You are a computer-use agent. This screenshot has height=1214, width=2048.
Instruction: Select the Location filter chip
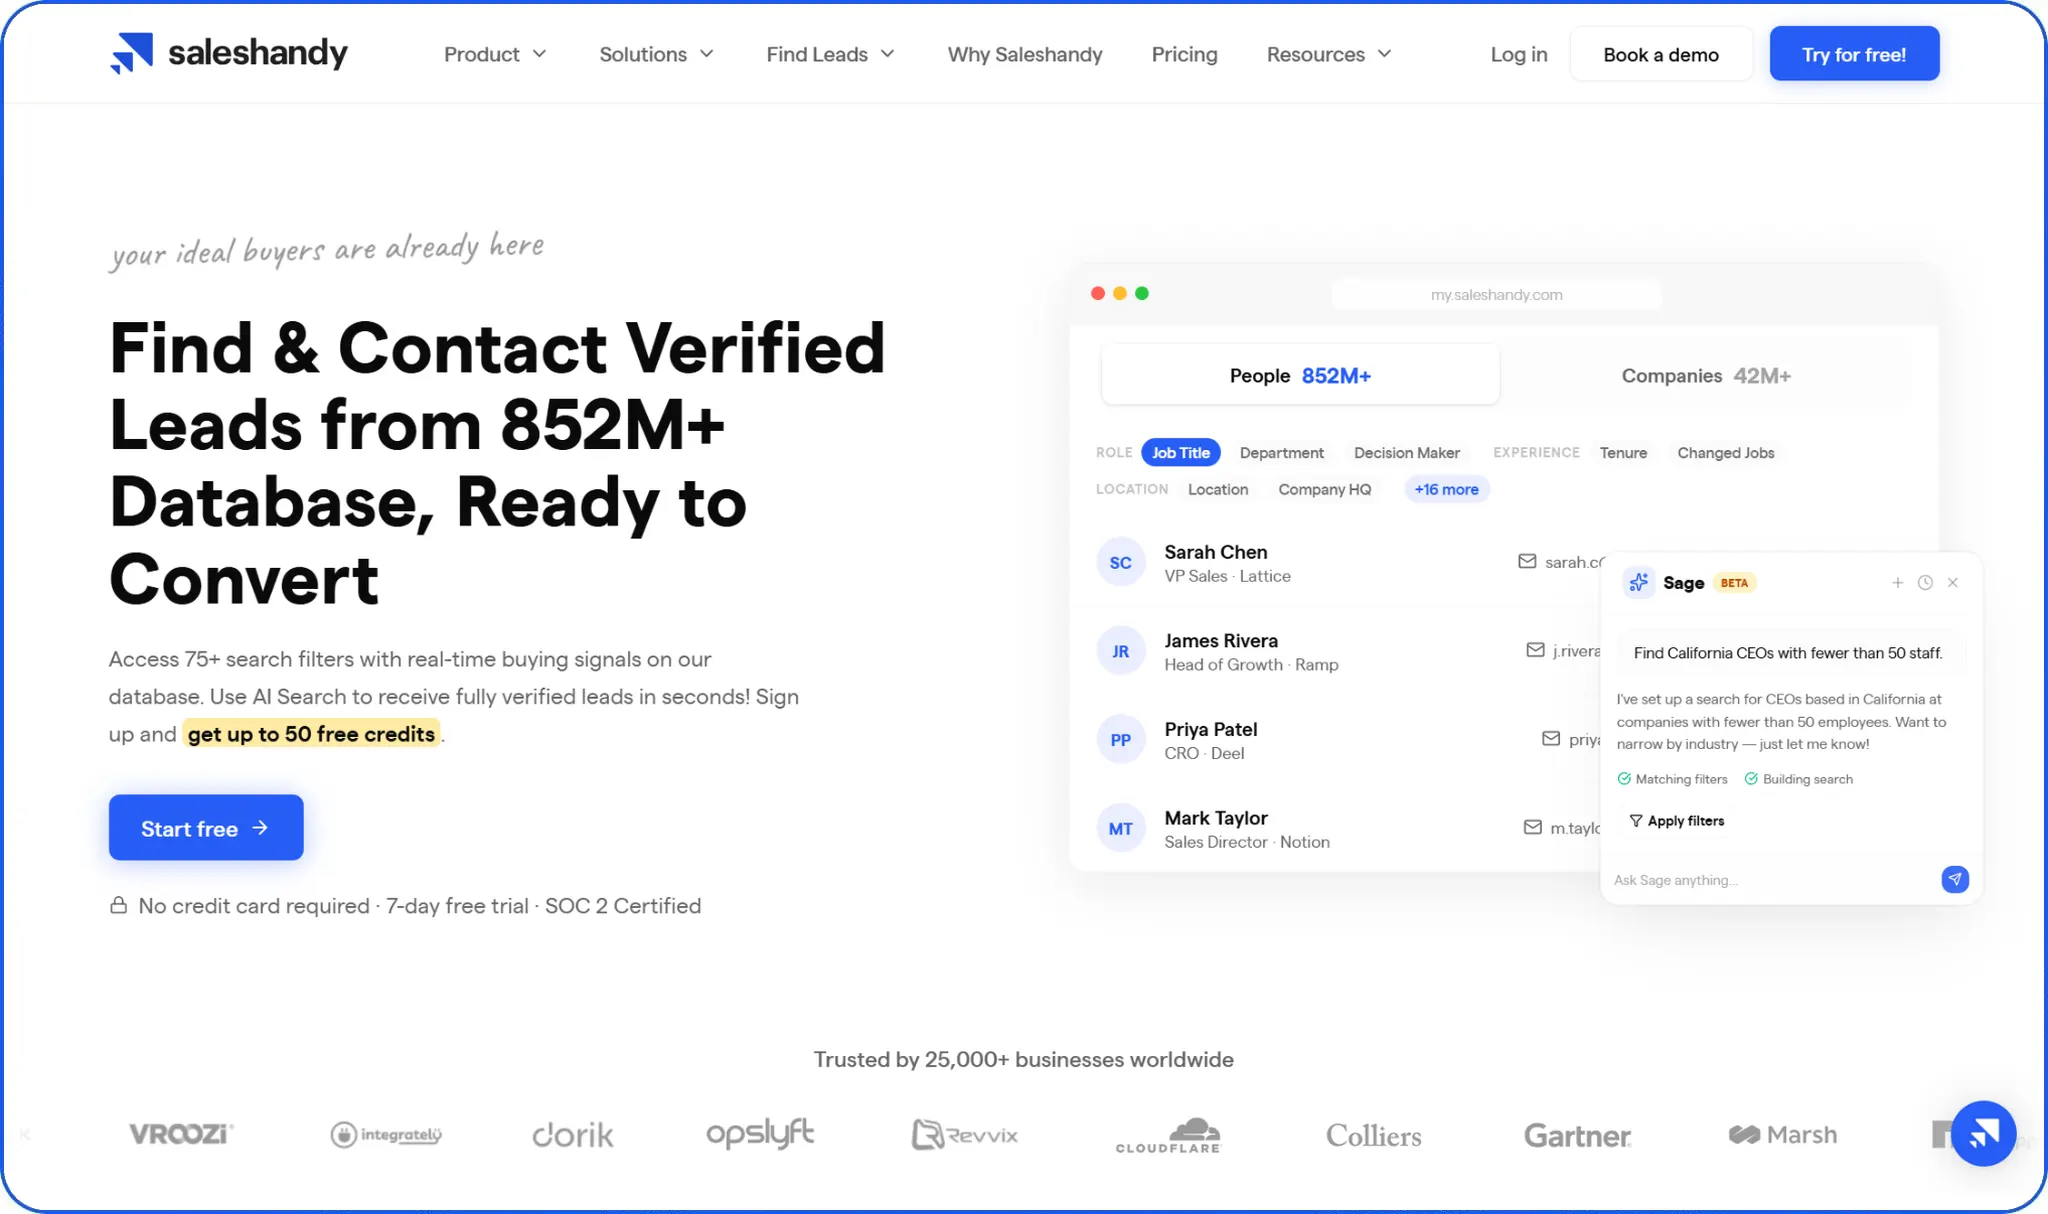[1217, 489]
